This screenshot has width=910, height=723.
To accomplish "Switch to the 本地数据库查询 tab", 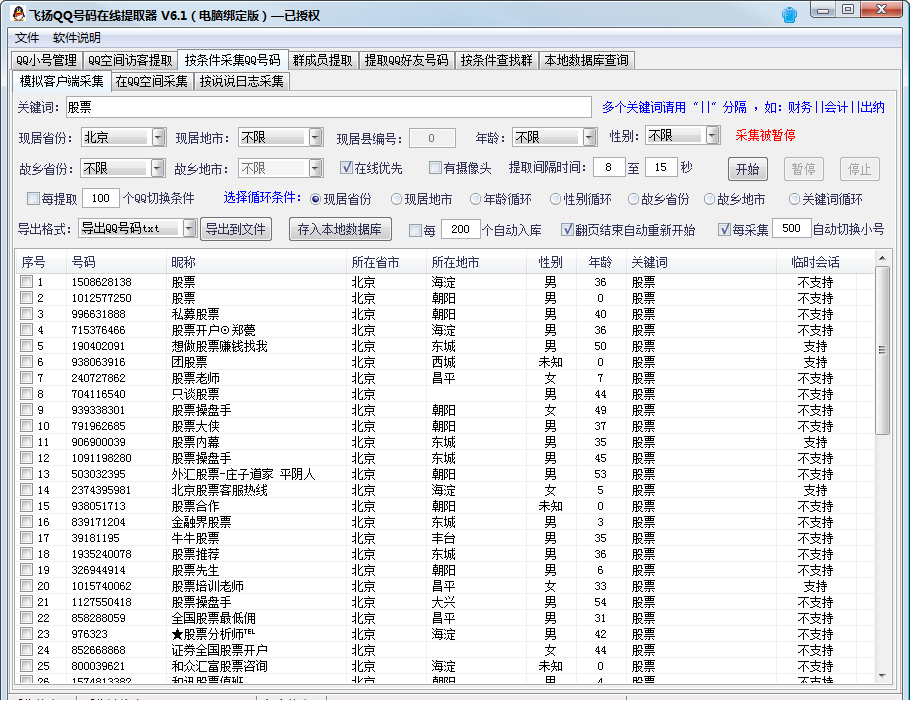I will pos(587,60).
